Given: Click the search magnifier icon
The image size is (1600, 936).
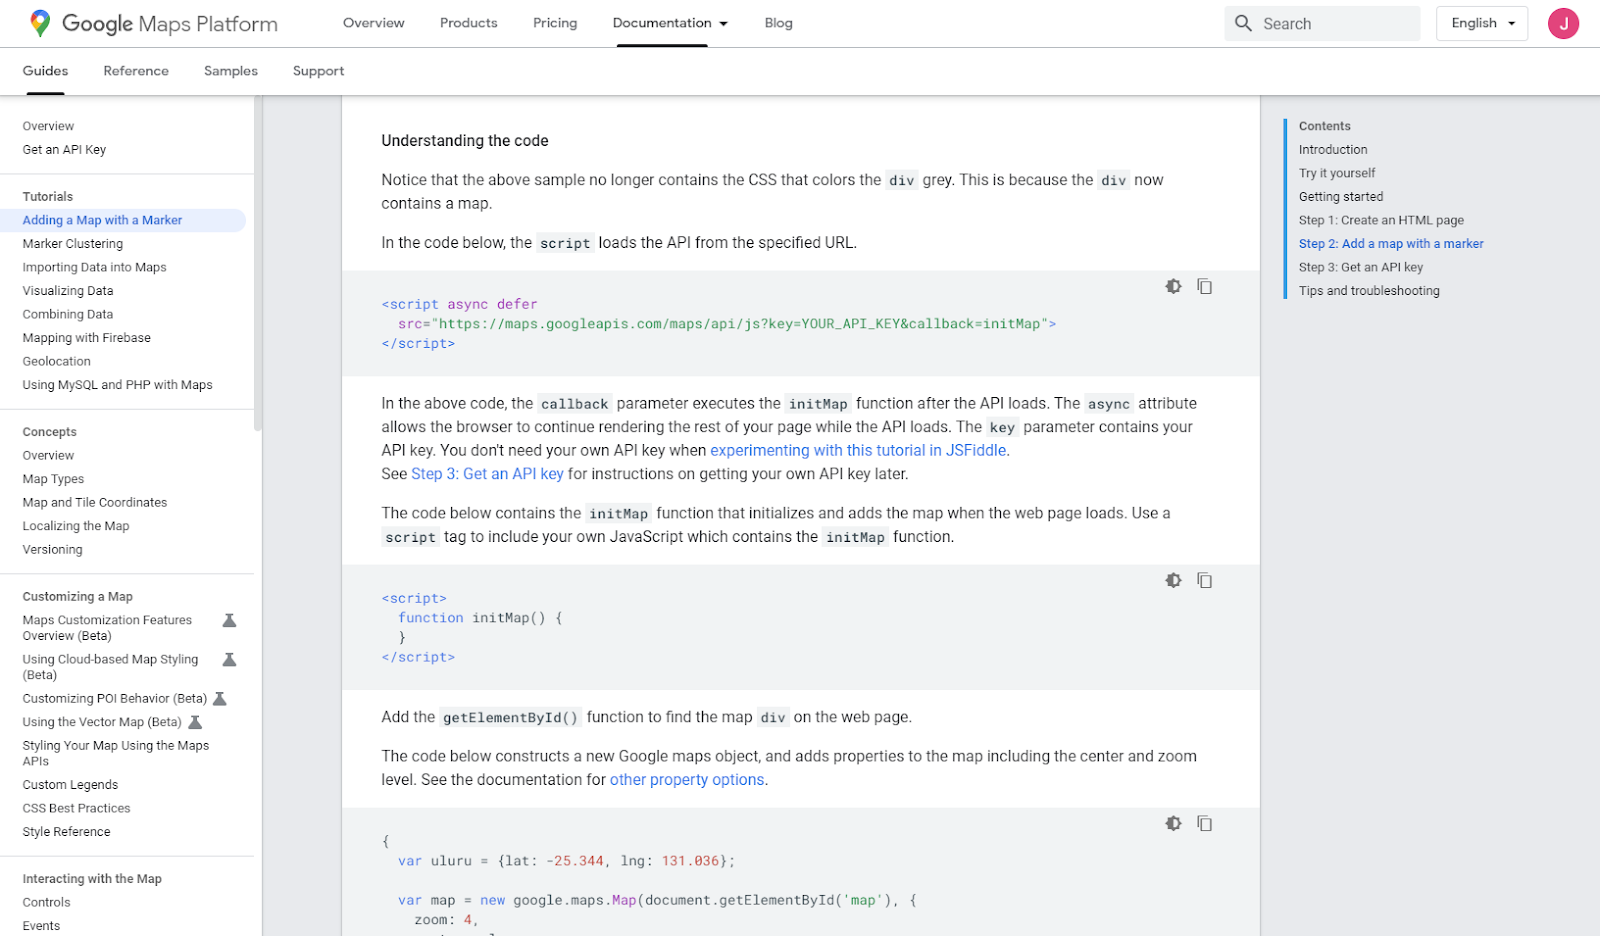Looking at the screenshot, I should click(x=1242, y=22).
